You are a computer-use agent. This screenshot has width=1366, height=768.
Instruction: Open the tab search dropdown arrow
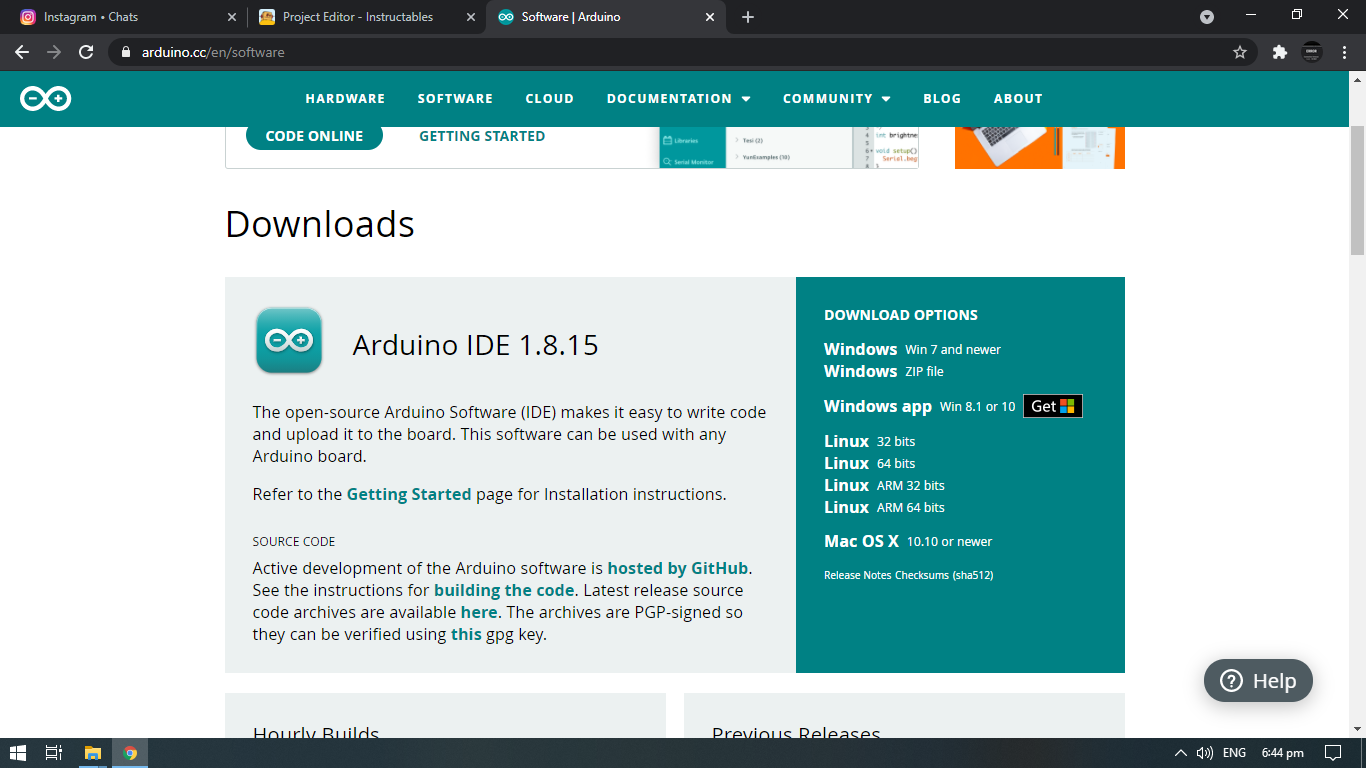1207,17
